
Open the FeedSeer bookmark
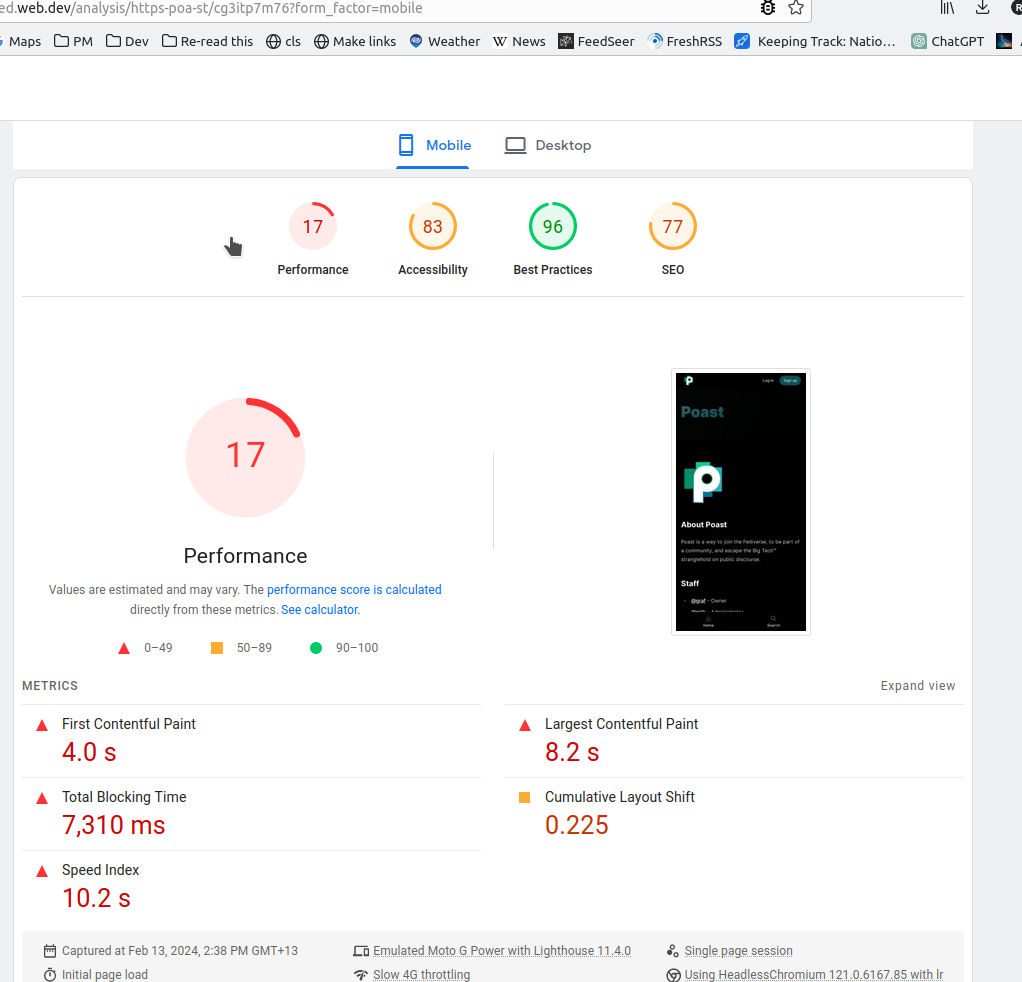coord(596,41)
